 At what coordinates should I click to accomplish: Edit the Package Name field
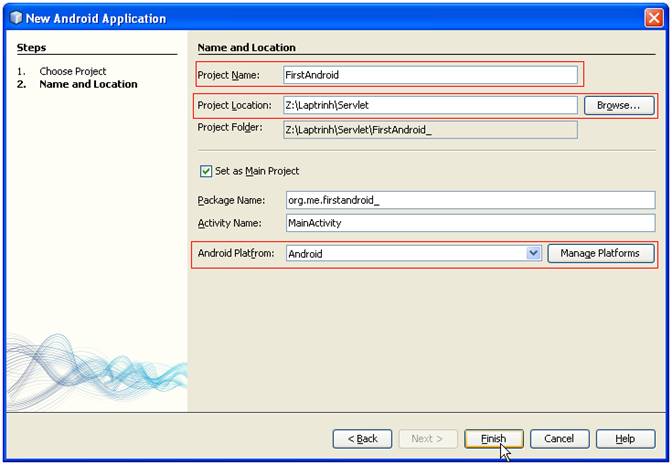point(471,200)
